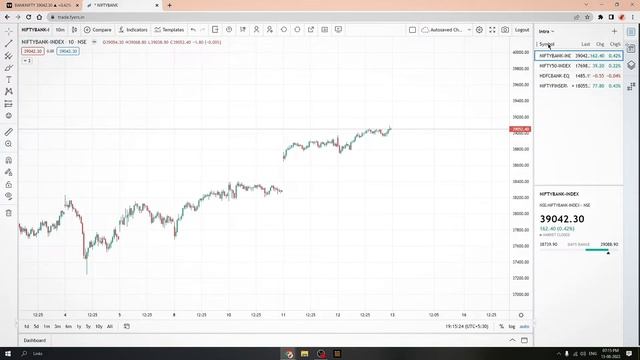This screenshot has height=360, width=640.
Task: Toggle stay in drawing mode
Action: (x=9, y=172)
